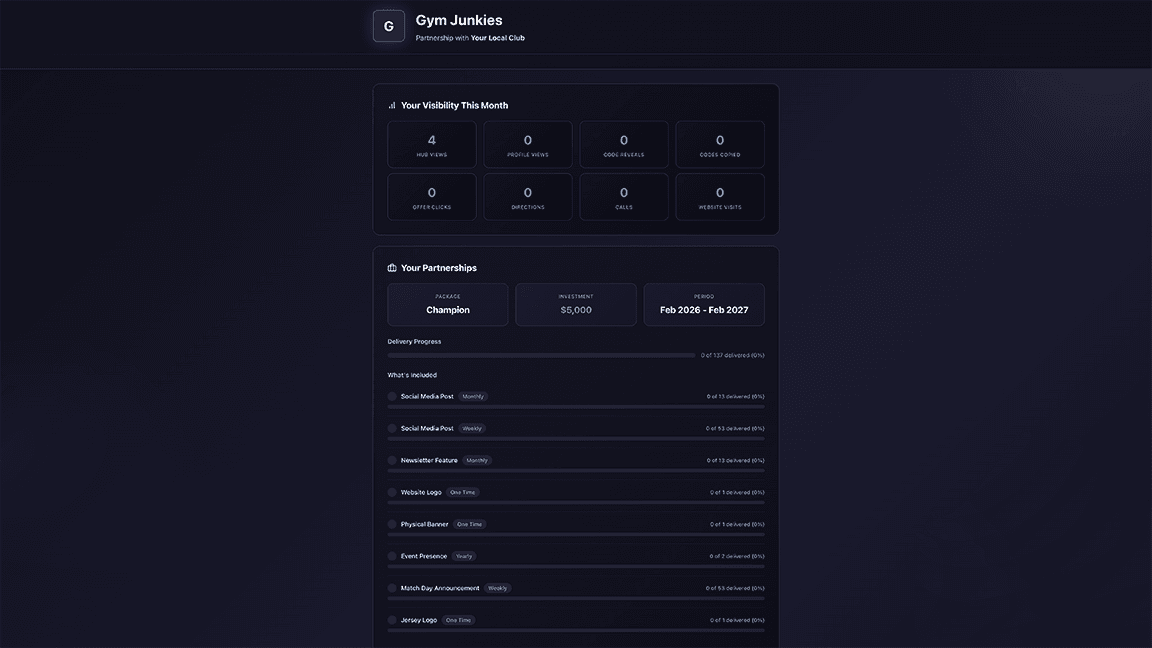
Task: Click the Website Visits stat card
Action: [x=720, y=197]
